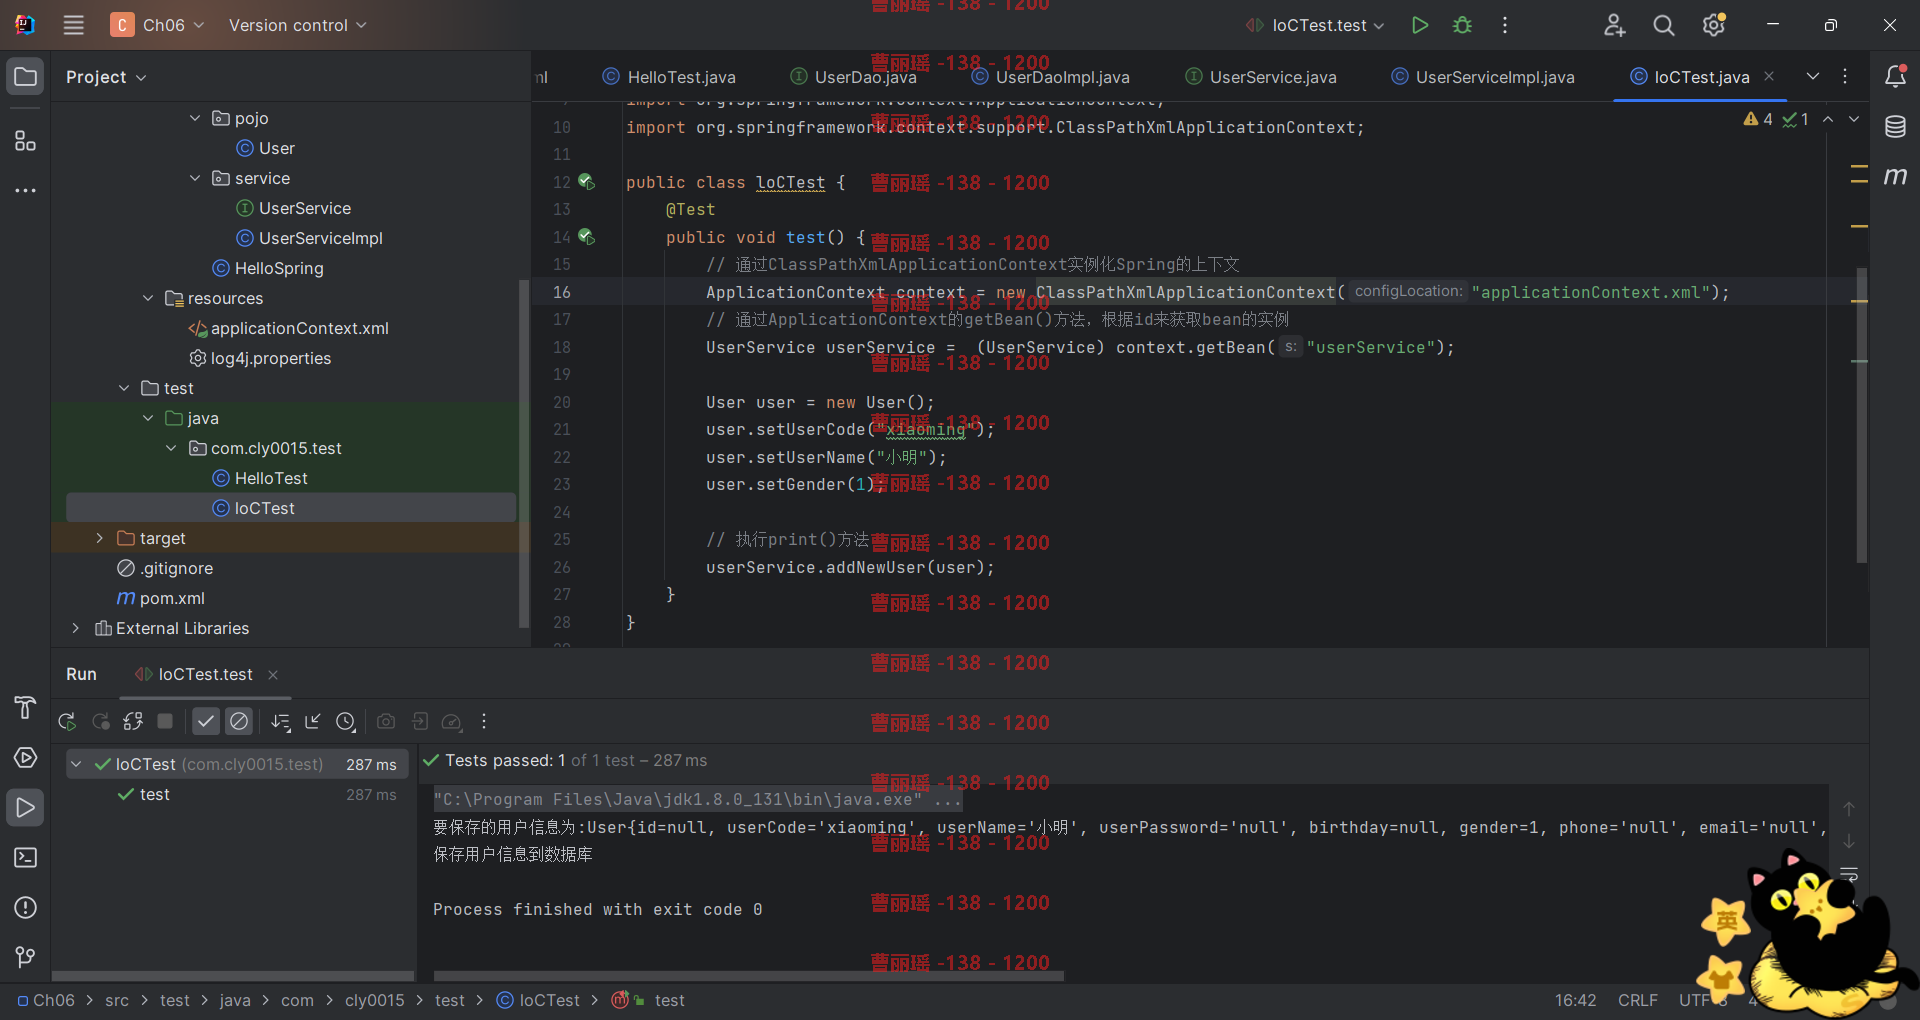This screenshot has height=1020, width=1920.
Task: Collapse the resources folder
Action: tap(148, 298)
